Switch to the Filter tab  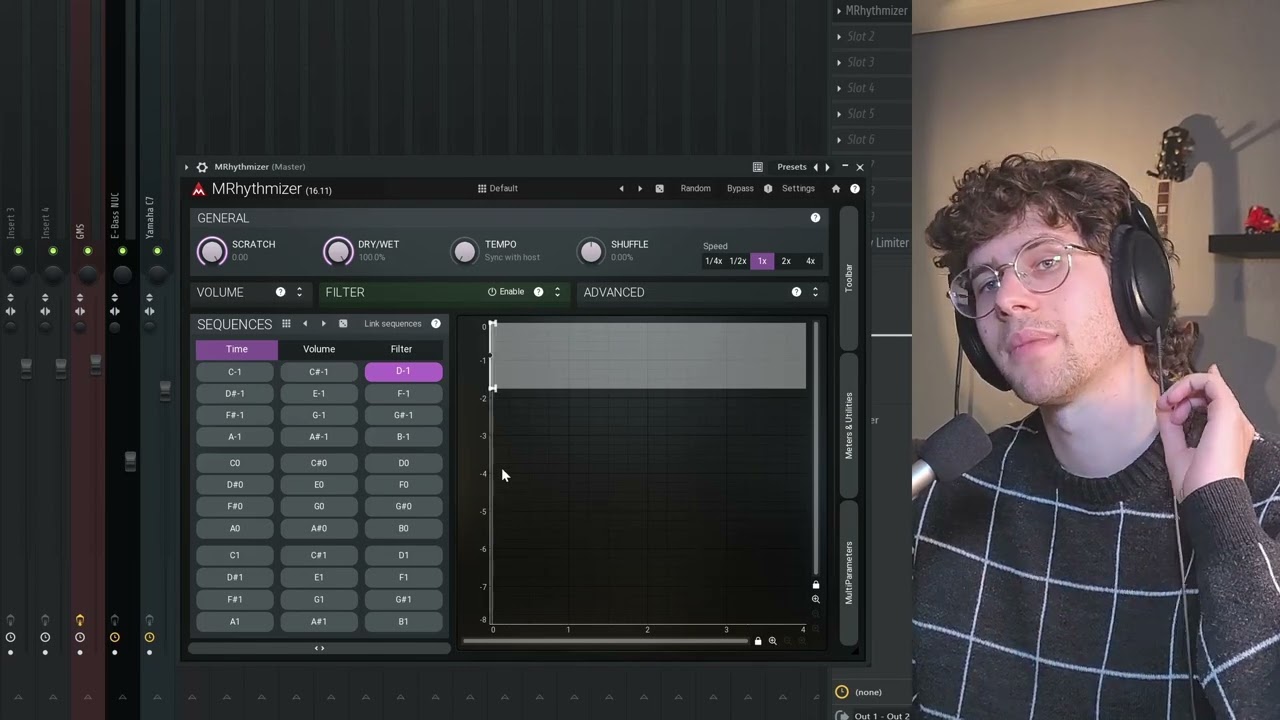click(401, 349)
